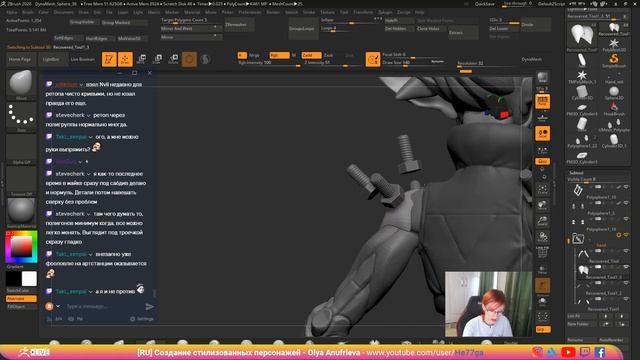Toggle the Zsub button
The image size is (640, 360).
(x=329, y=55)
